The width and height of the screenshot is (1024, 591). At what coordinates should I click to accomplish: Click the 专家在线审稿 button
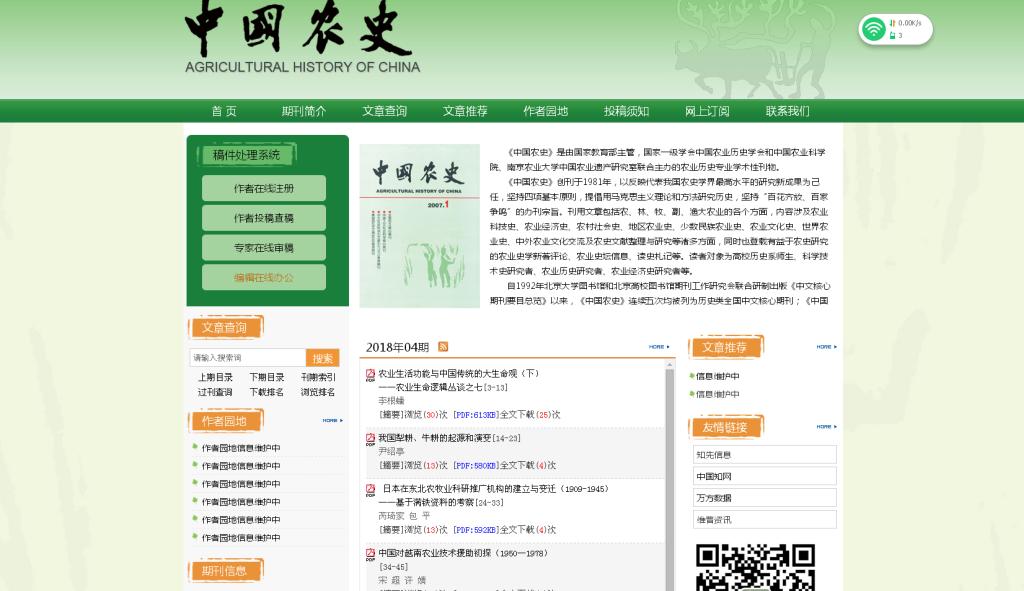tap(264, 248)
